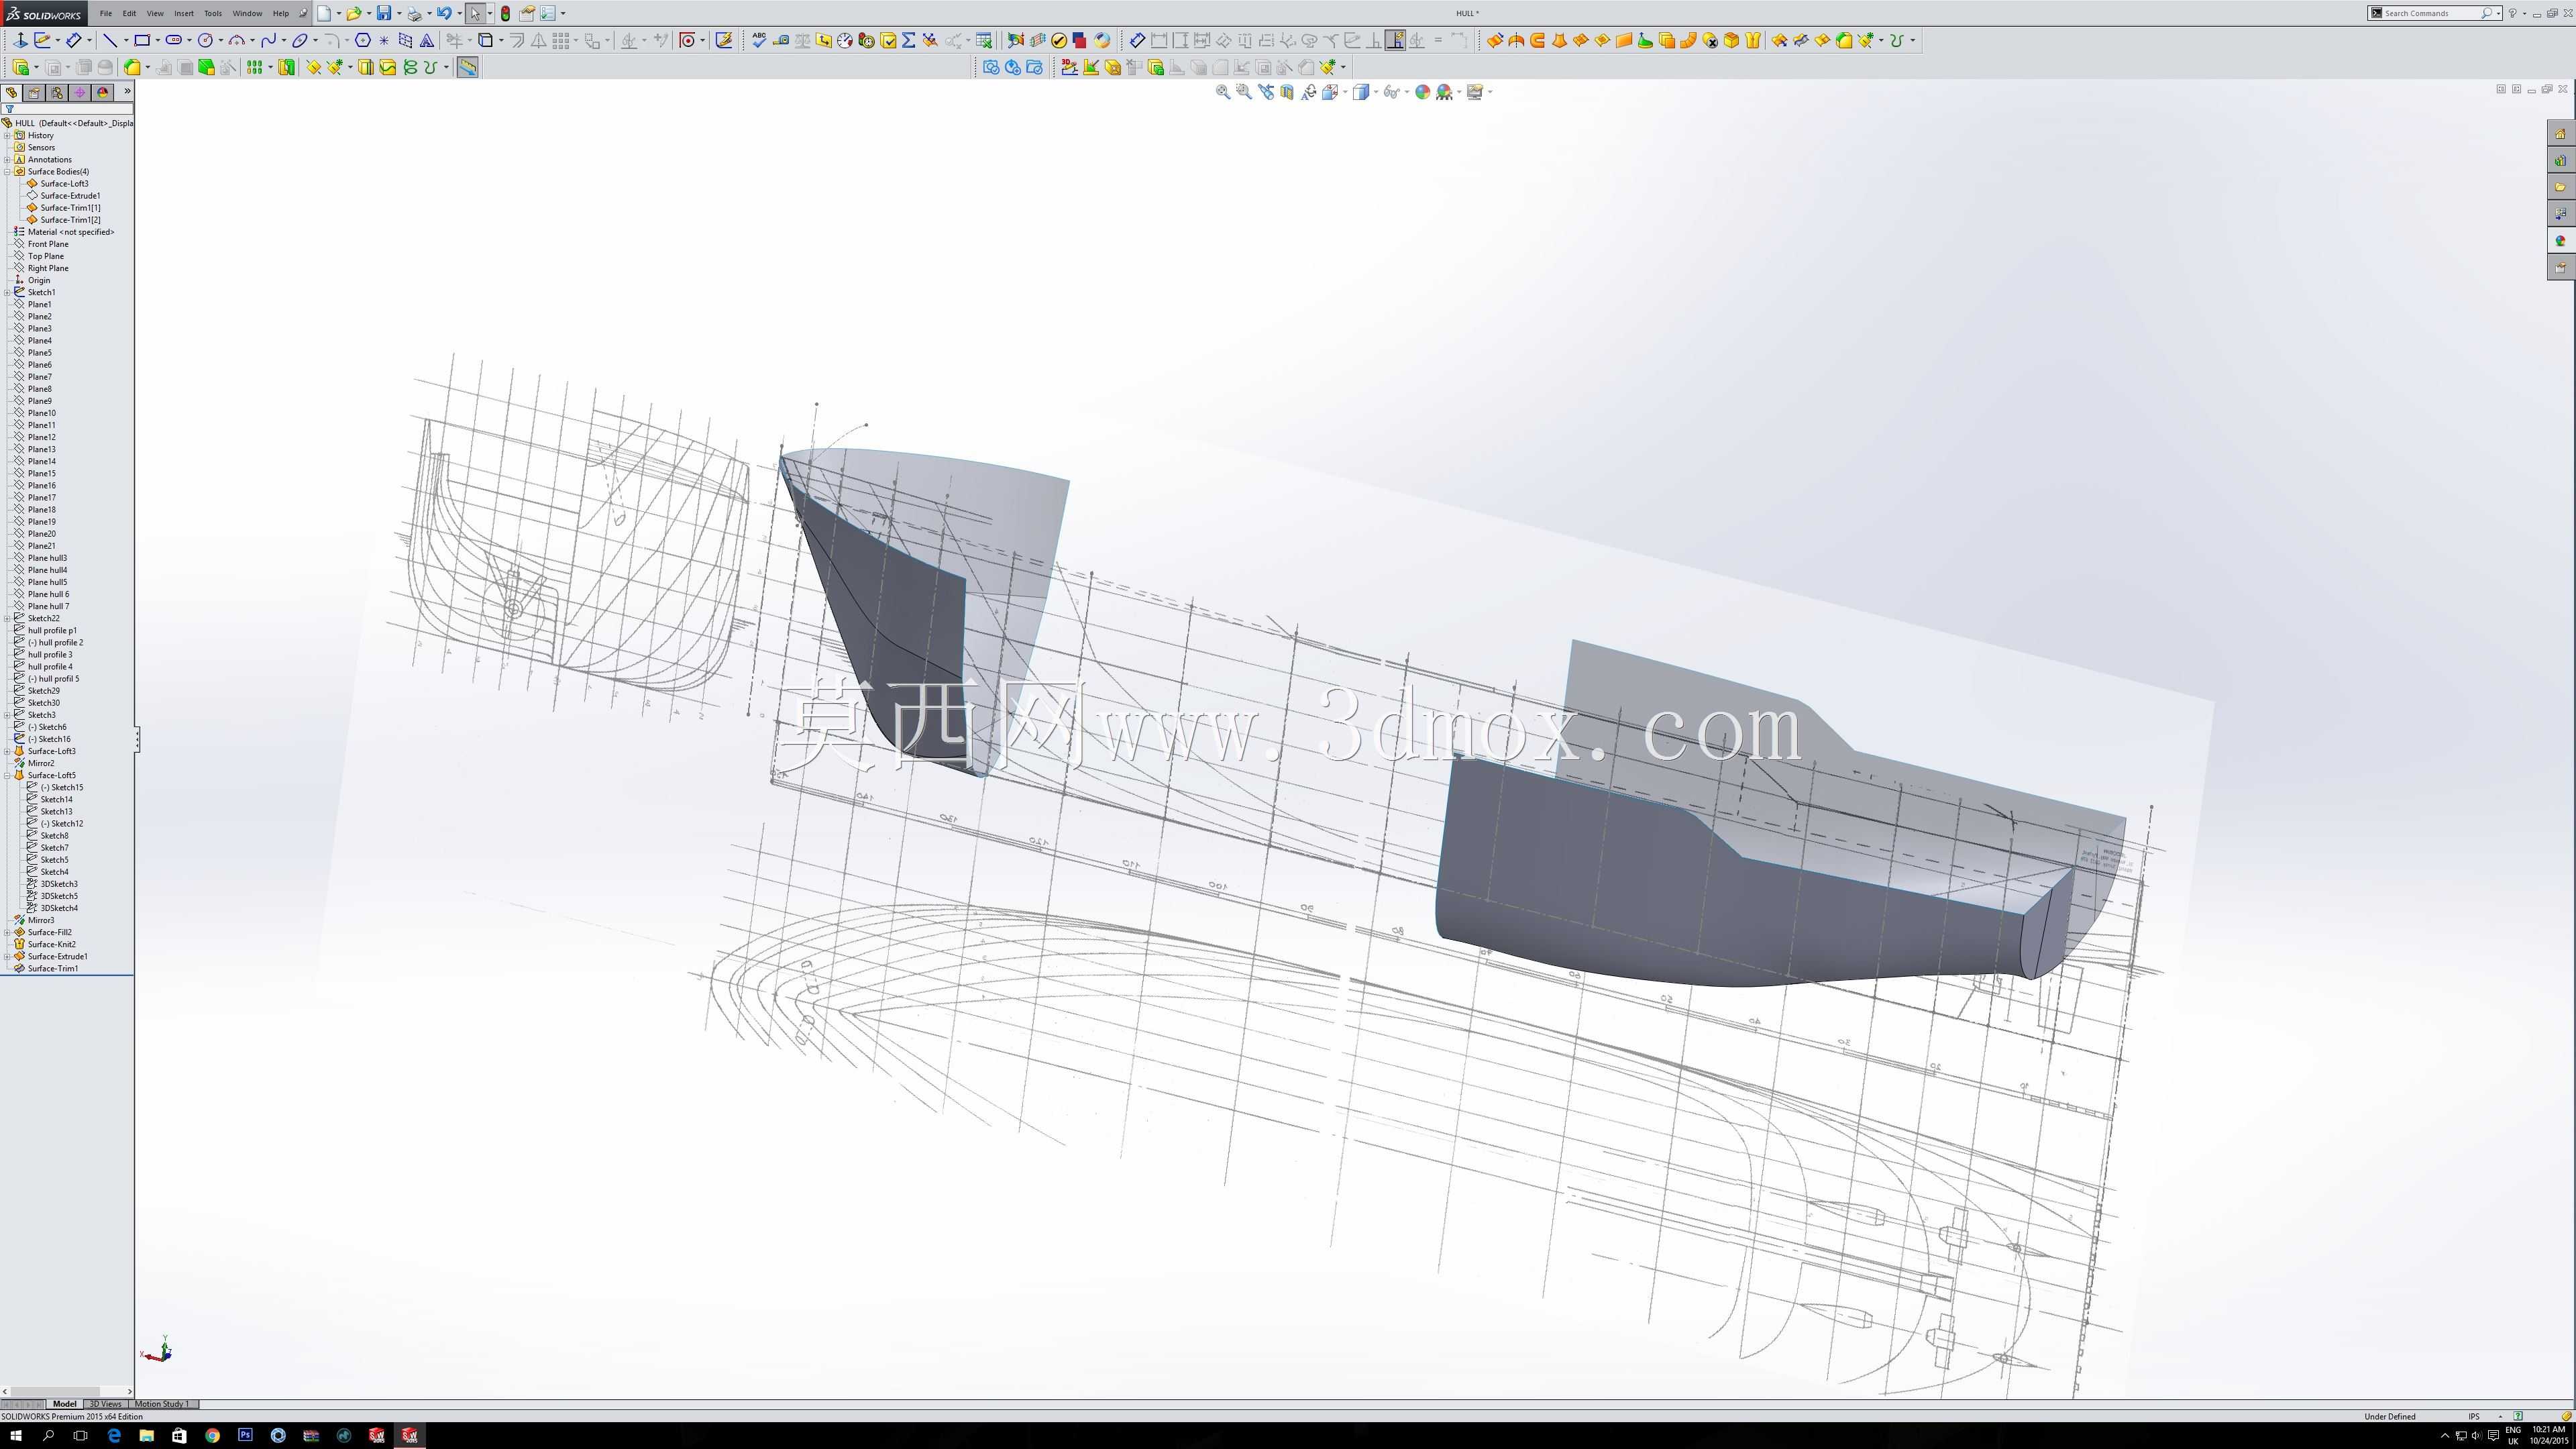The height and width of the screenshot is (1449, 2576).
Task: Select the Spline sketch tool
Action: (268, 40)
